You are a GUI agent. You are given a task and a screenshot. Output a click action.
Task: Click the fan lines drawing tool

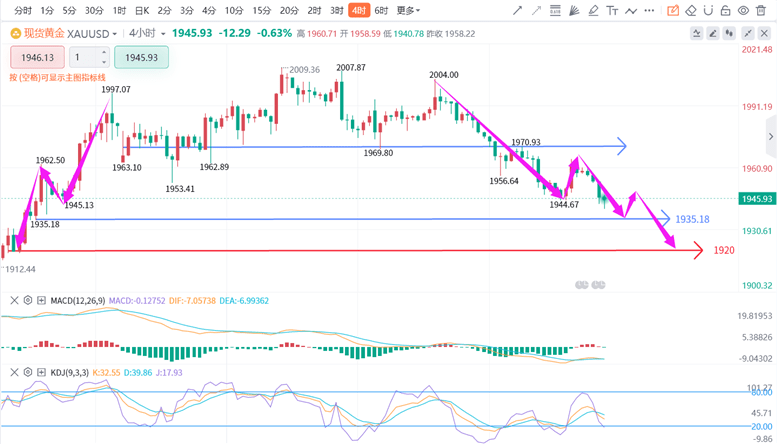(574, 11)
